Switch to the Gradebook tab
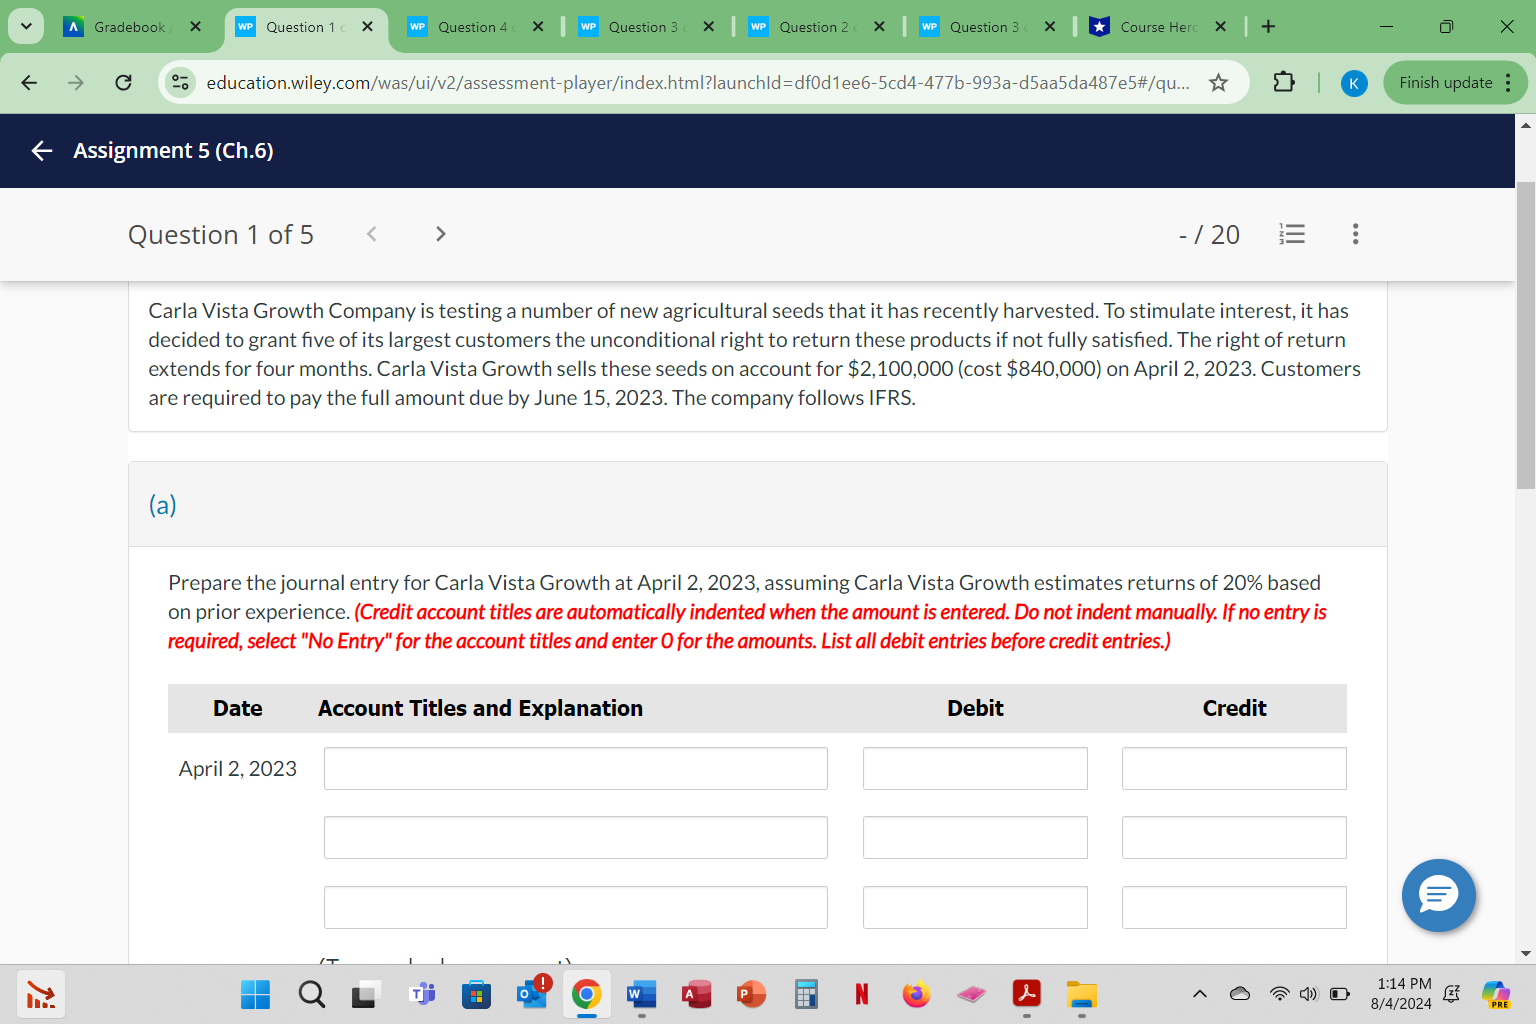 (x=129, y=27)
